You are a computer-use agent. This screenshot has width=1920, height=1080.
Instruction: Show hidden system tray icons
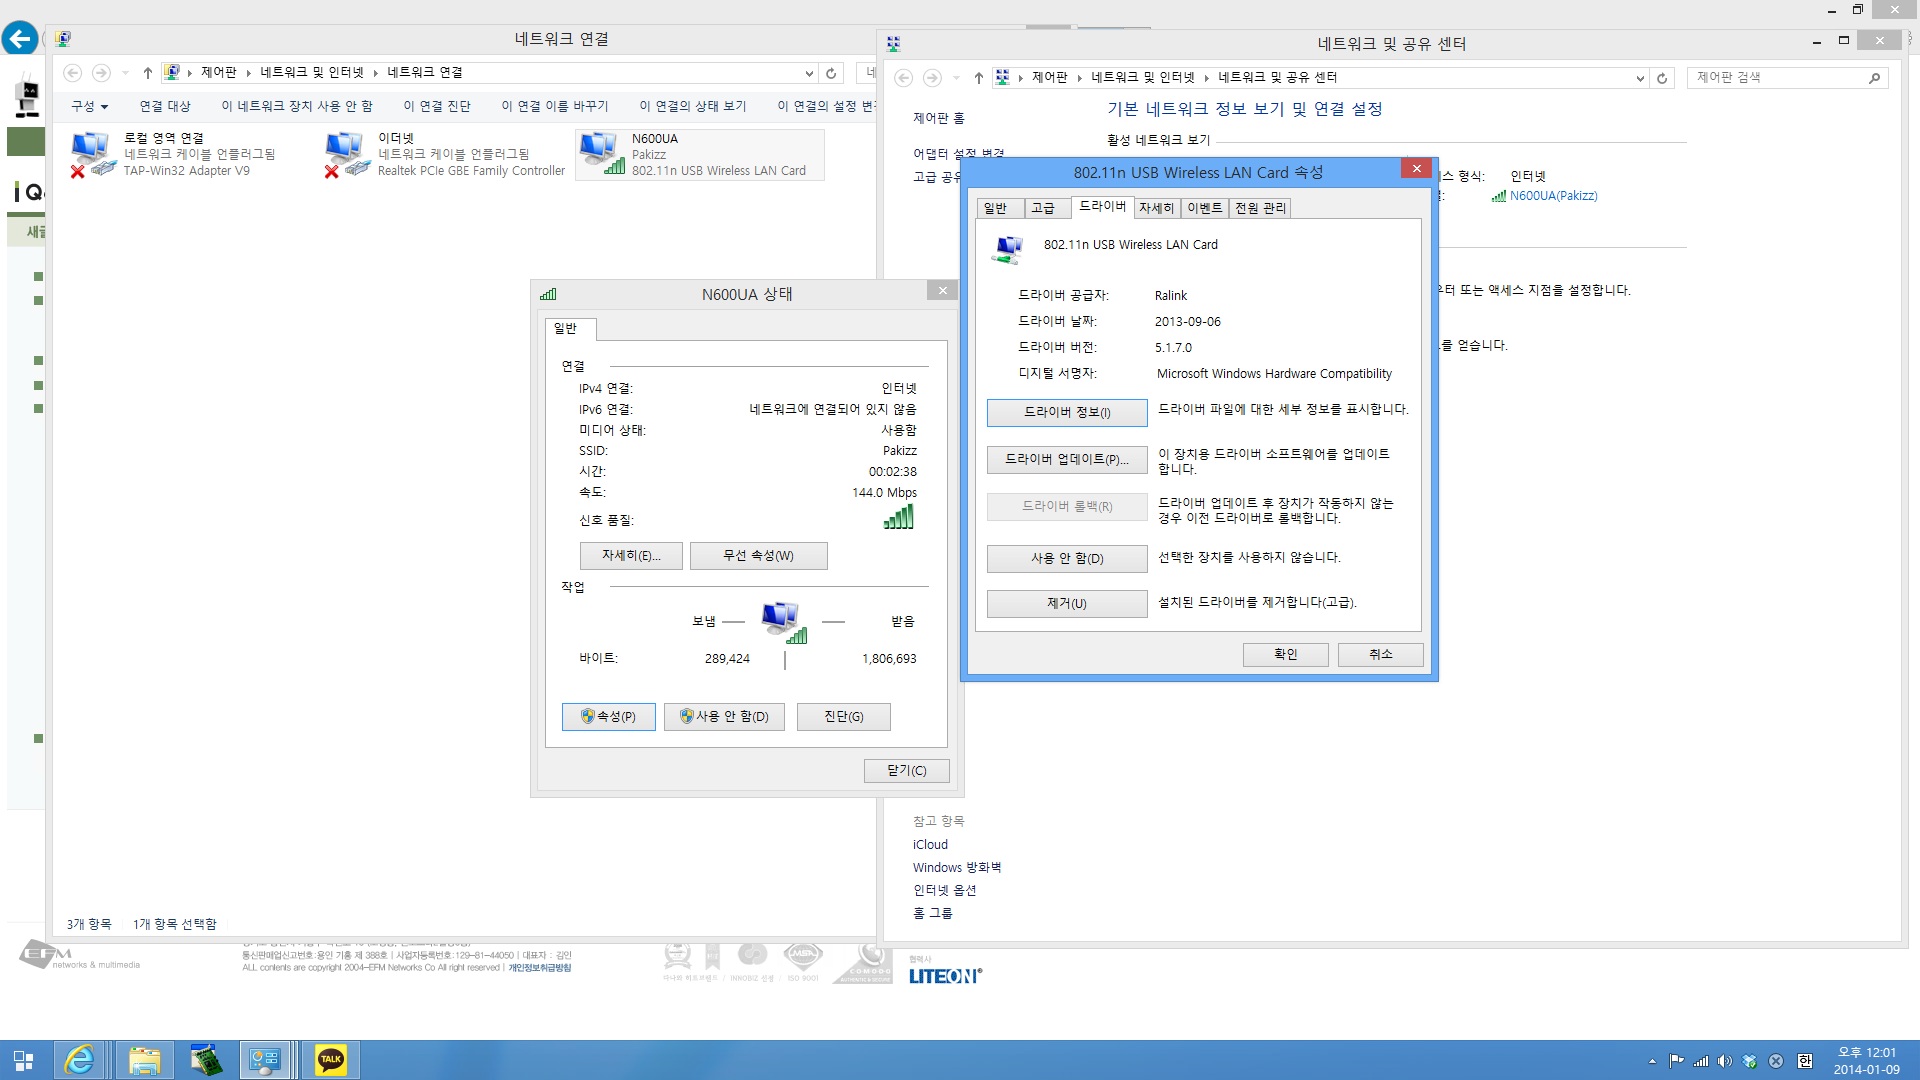point(1652,1061)
